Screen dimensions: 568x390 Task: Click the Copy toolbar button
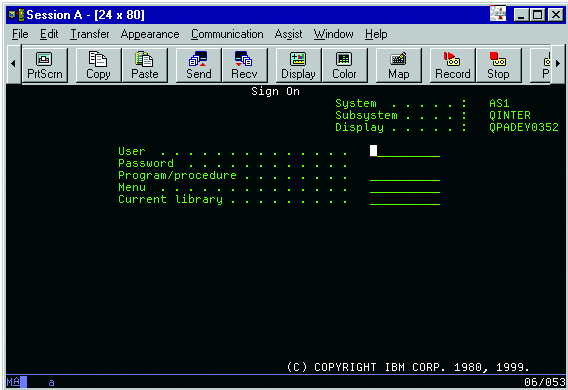click(x=98, y=66)
